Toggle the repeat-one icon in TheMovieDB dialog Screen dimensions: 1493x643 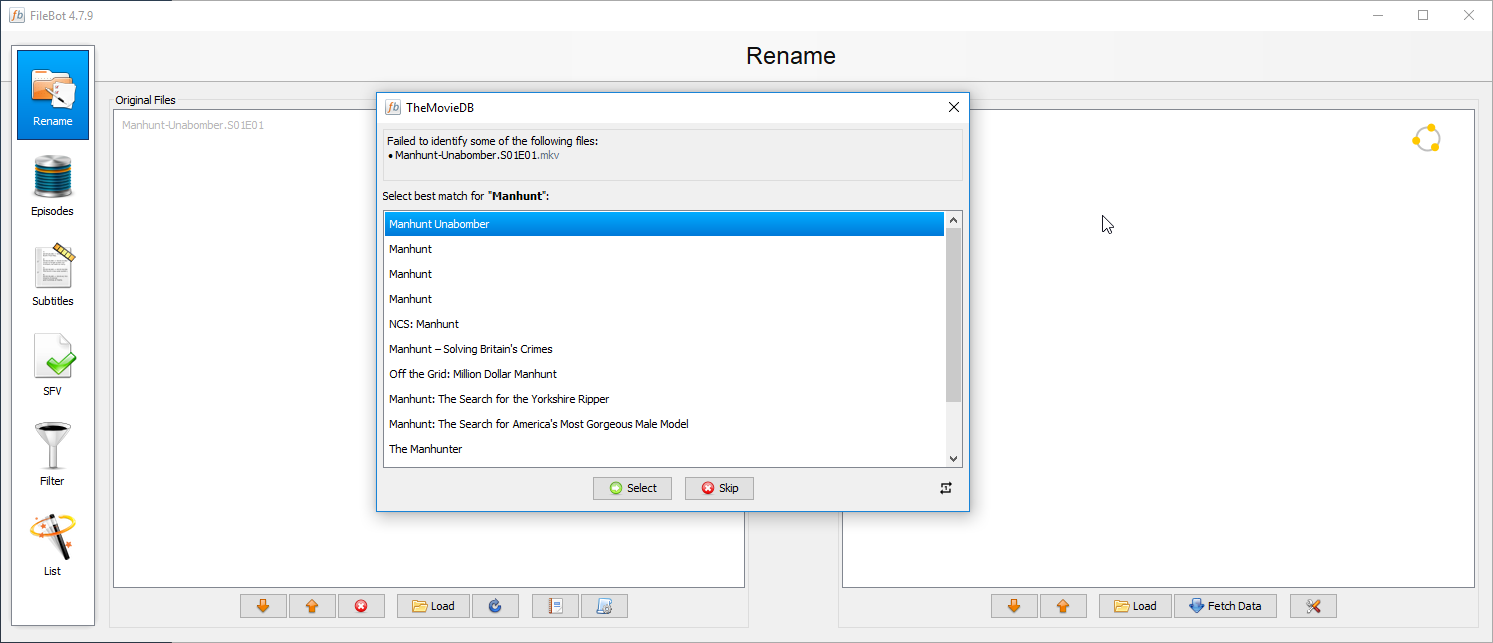click(946, 488)
